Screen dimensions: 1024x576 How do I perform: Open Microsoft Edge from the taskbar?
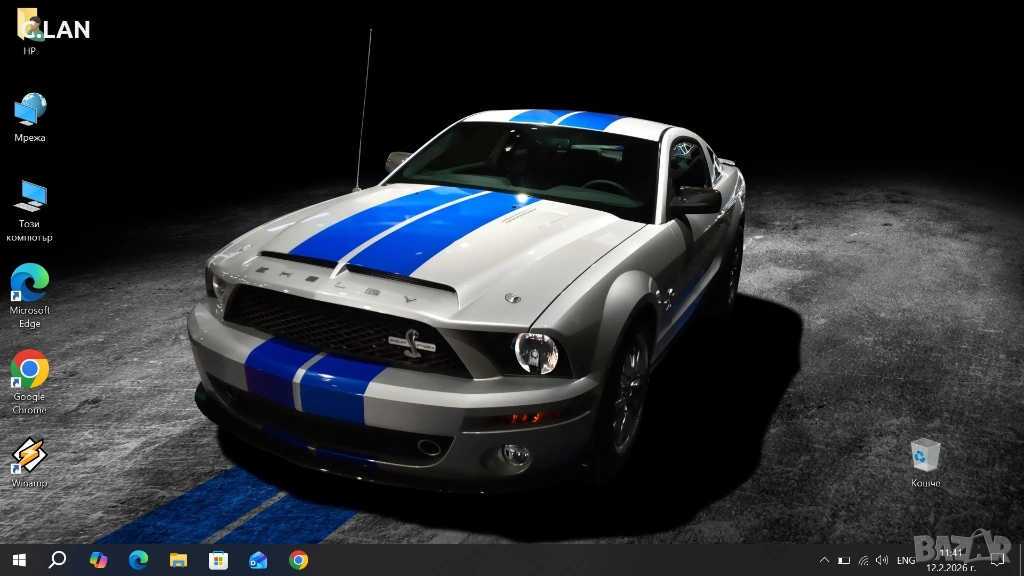[x=138, y=560]
